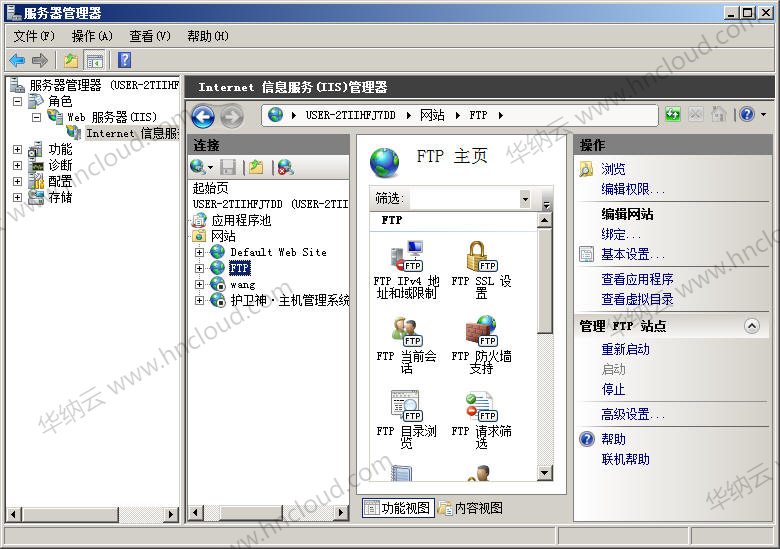The width and height of the screenshot is (780, 549).
Task: Select the FTP site in connections tree
Action: pyautogui.click(x=240, y=269)
